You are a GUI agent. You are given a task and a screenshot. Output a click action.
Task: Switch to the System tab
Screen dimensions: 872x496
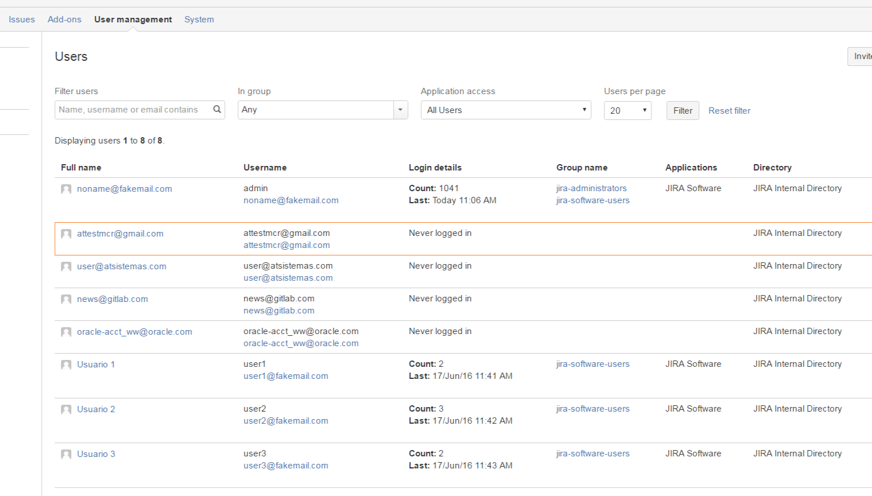[x=199, y=19]
